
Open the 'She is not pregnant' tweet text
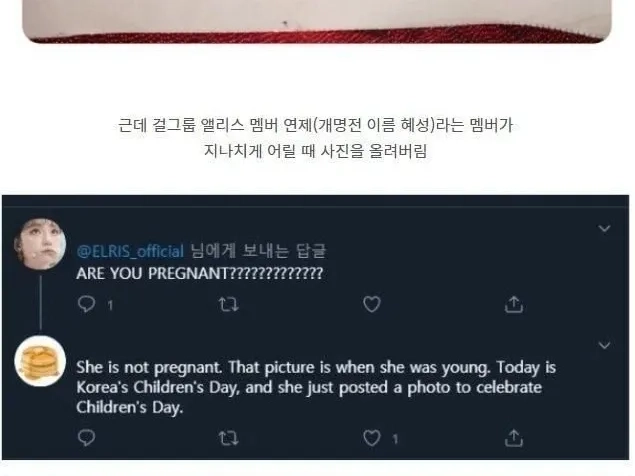pos(316,387)
